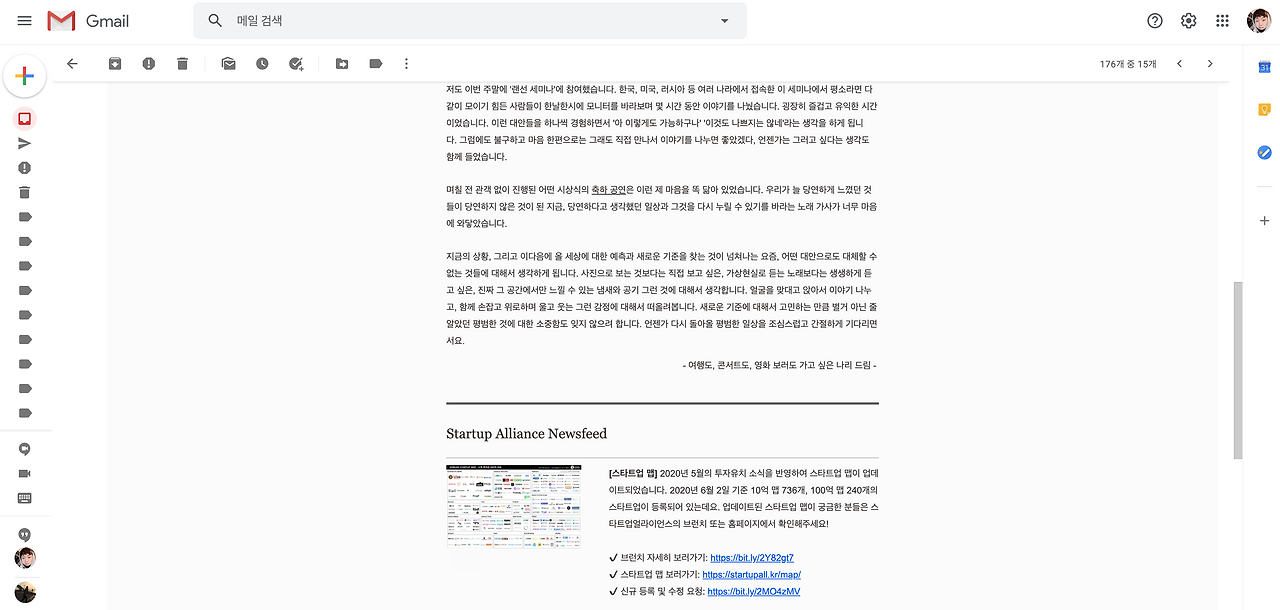Open the Google apps menu

[1221, 20]
